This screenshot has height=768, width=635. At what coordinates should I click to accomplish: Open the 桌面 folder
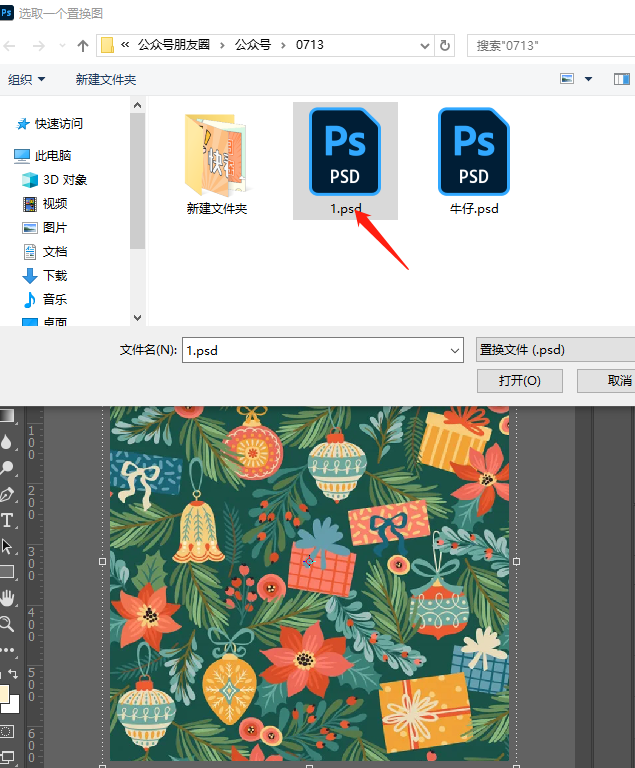coord(45,321)
